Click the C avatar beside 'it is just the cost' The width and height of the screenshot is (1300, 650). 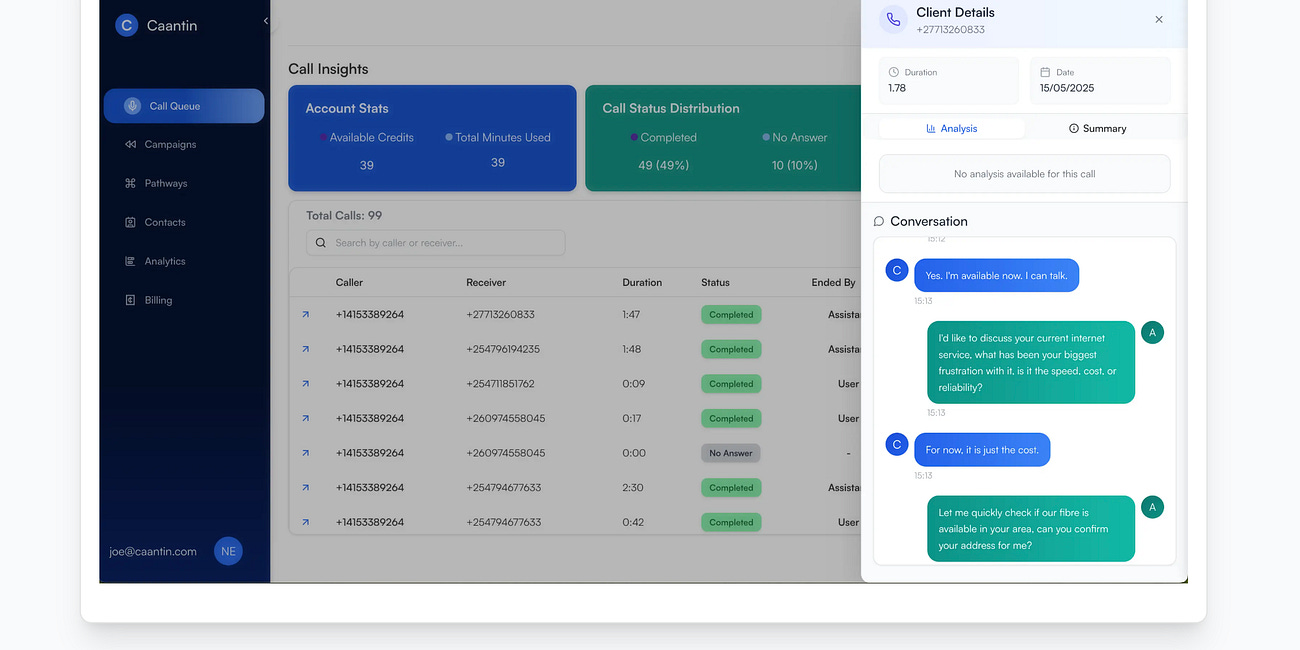coord(897,444)
